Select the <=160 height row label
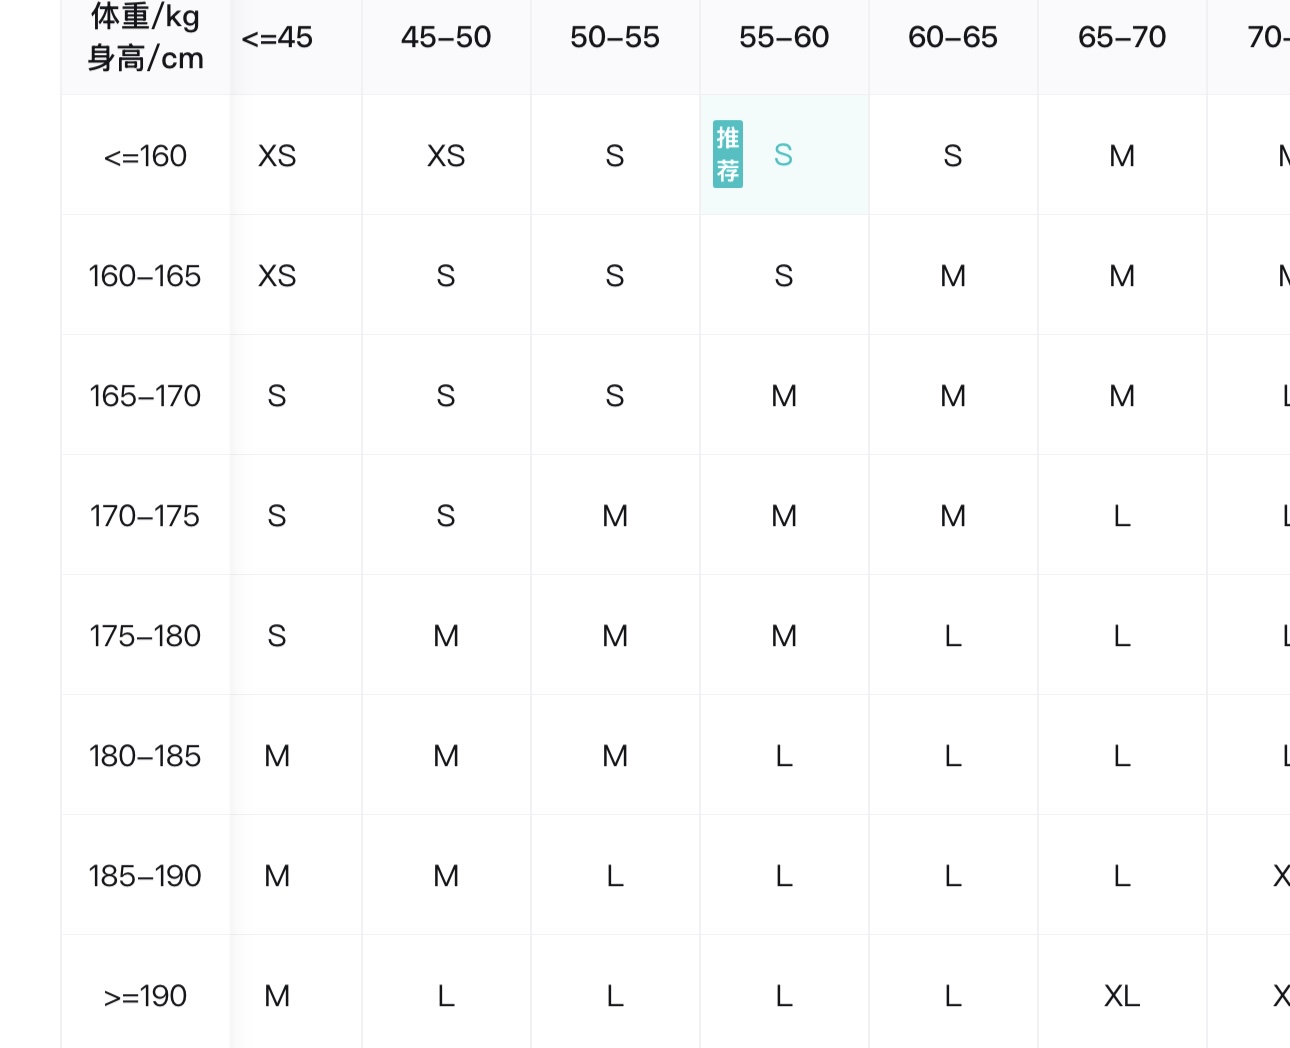The height and width of the screenshot is (1048, 1290). 146,156
